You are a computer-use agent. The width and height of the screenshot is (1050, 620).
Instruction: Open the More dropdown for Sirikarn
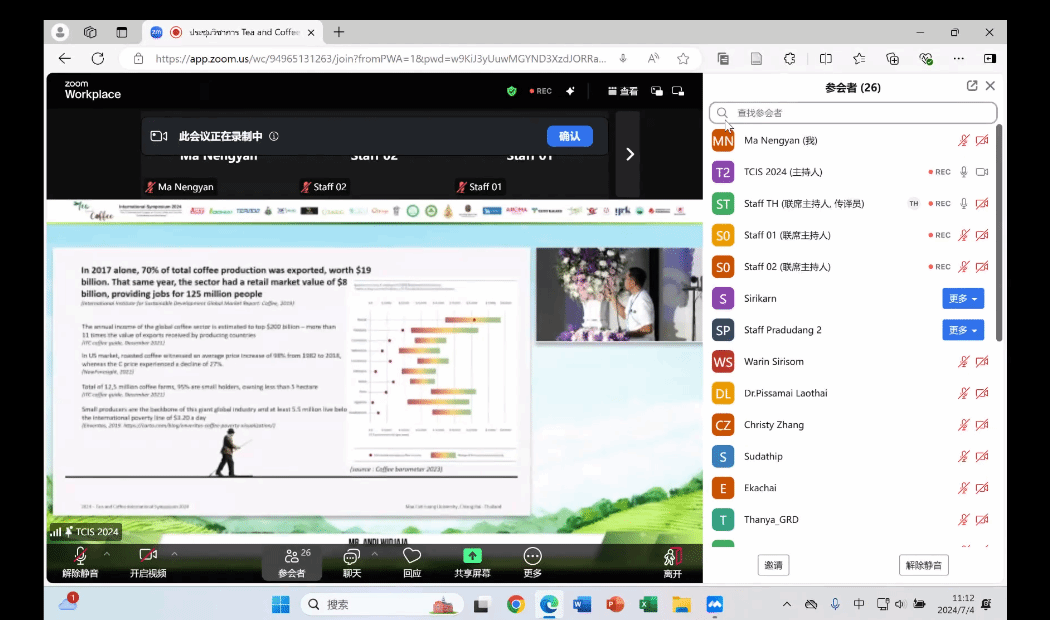pos(962,298)
